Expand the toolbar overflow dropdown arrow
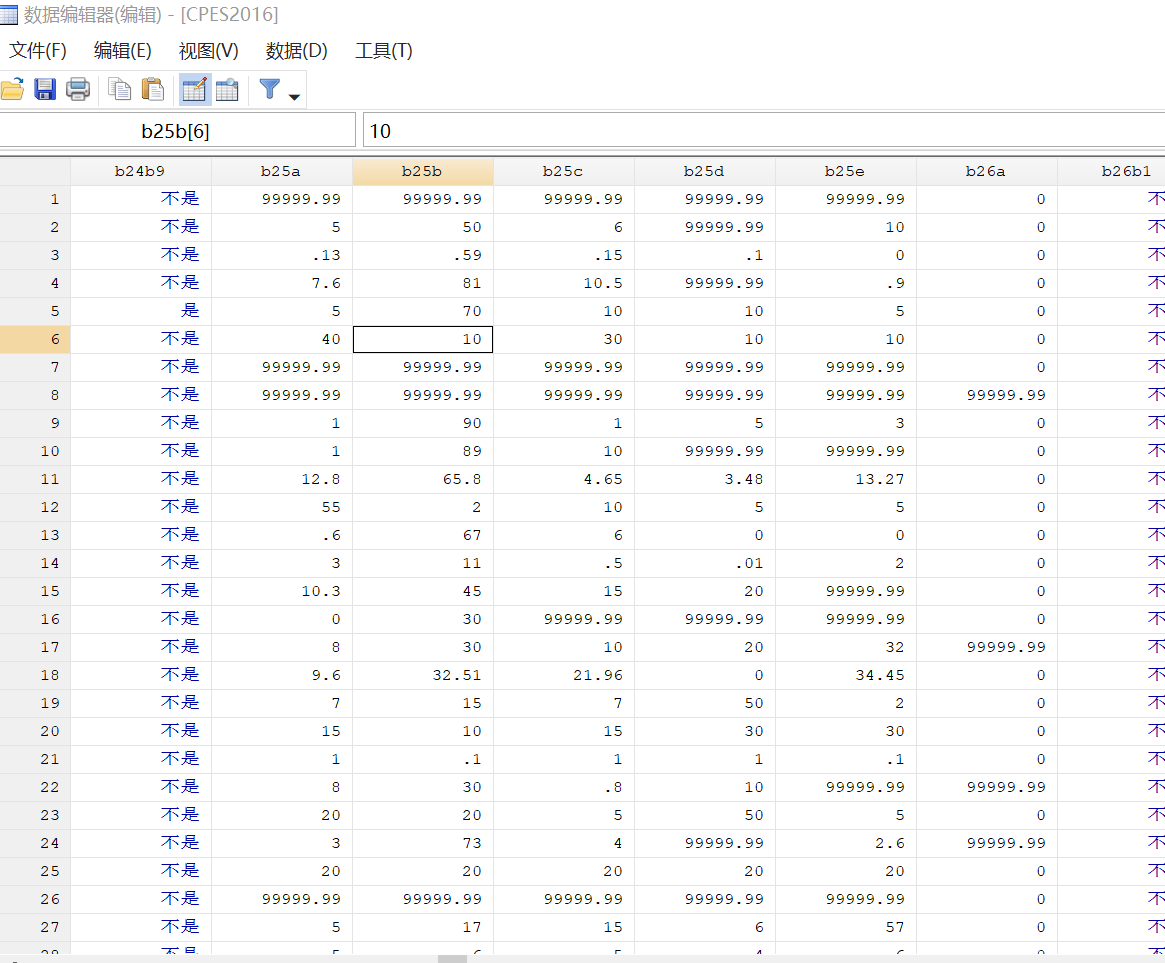This screenshot has height=963, width=1165. click(x=294, y=97)
